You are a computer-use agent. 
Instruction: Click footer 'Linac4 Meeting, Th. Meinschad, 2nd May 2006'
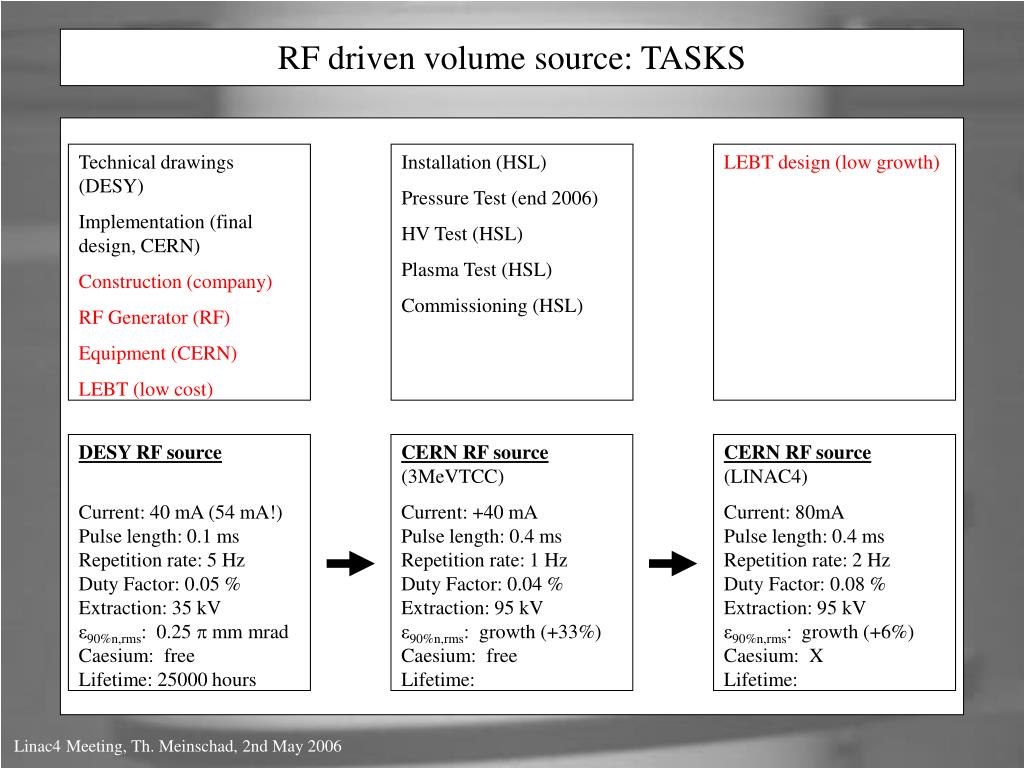click(x=178, y=746)
